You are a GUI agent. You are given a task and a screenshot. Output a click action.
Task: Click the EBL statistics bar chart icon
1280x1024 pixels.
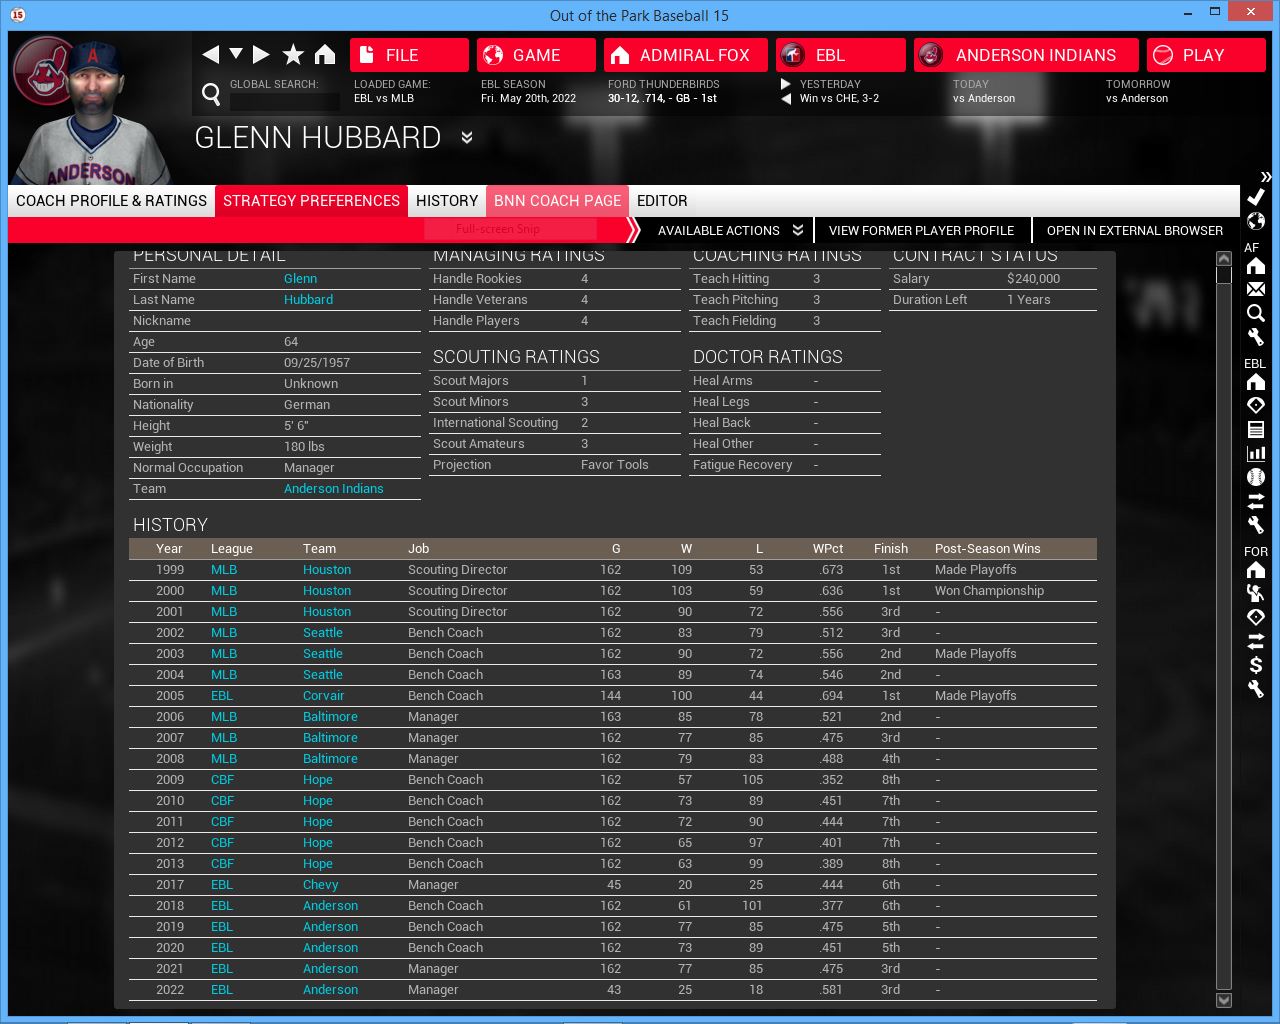1256,453
